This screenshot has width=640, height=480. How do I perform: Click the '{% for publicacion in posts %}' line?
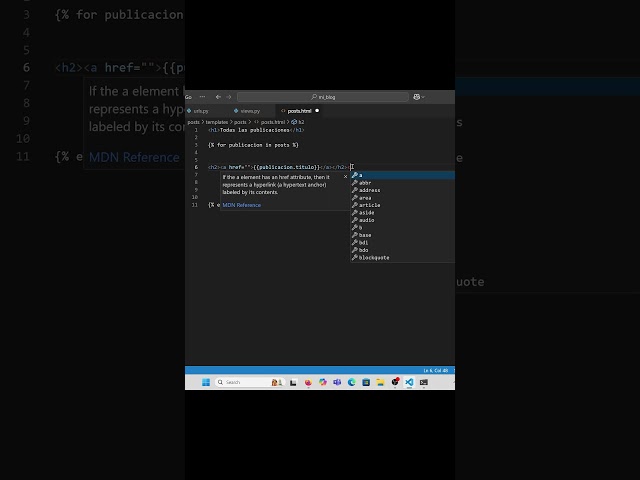point(253,145)
